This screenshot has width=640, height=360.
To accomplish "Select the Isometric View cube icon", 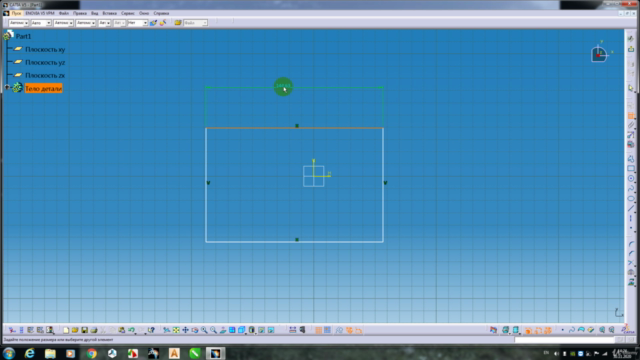I will point(242,330).
